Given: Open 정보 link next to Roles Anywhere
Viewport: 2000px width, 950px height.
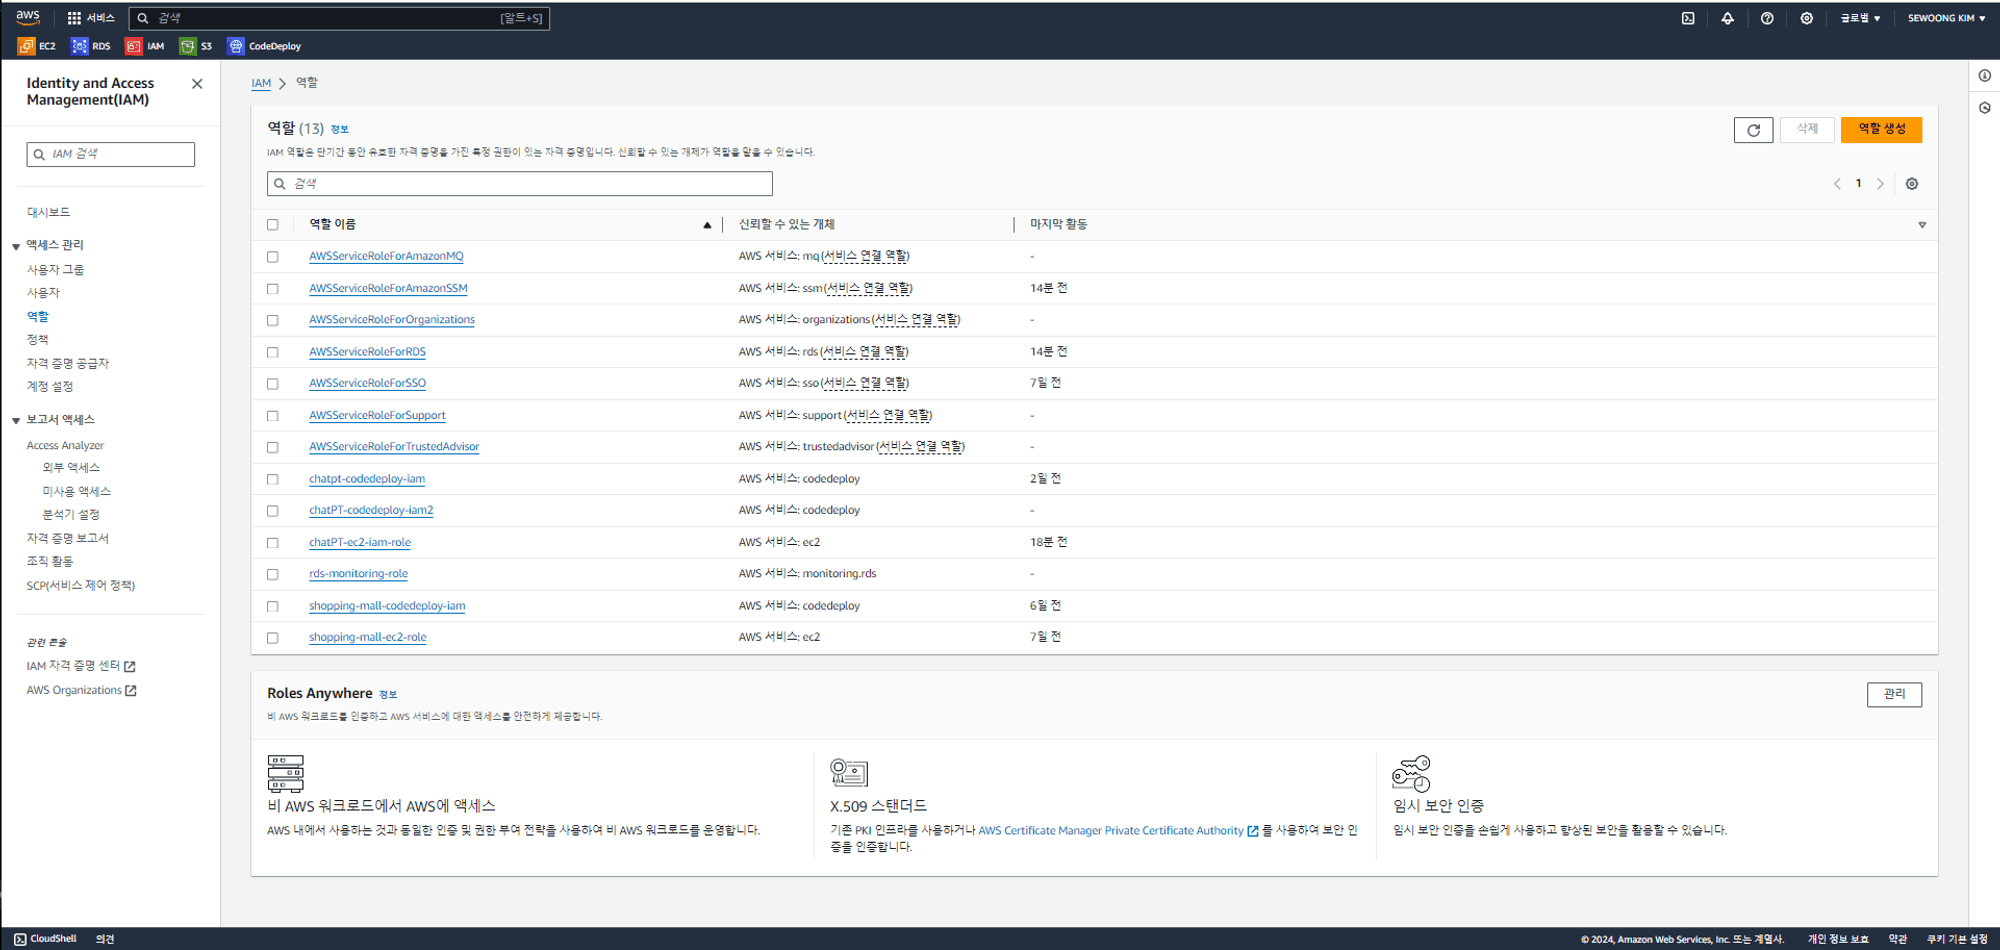Looking at the screenshot, I should point(388,694).
